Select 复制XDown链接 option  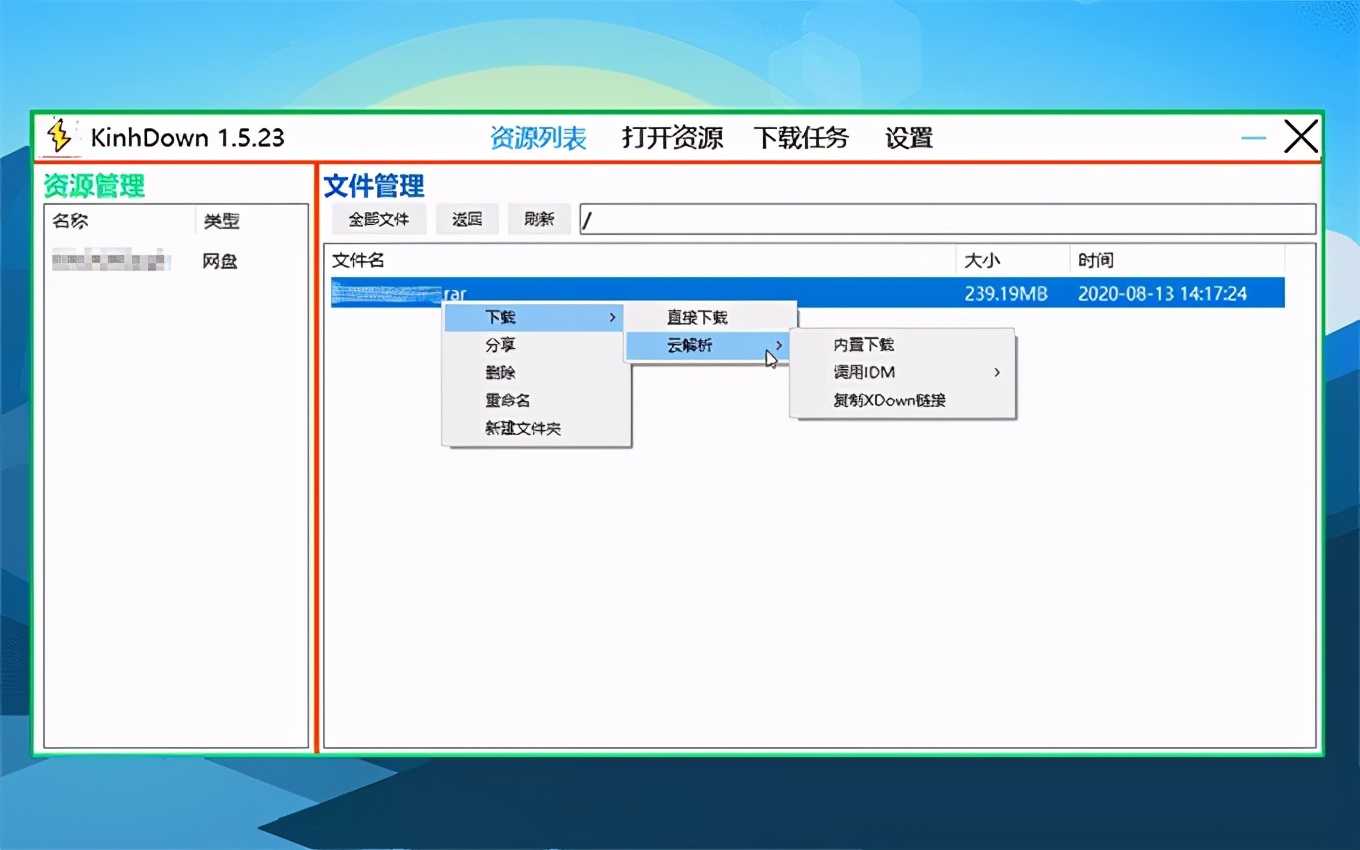point(902,401)
